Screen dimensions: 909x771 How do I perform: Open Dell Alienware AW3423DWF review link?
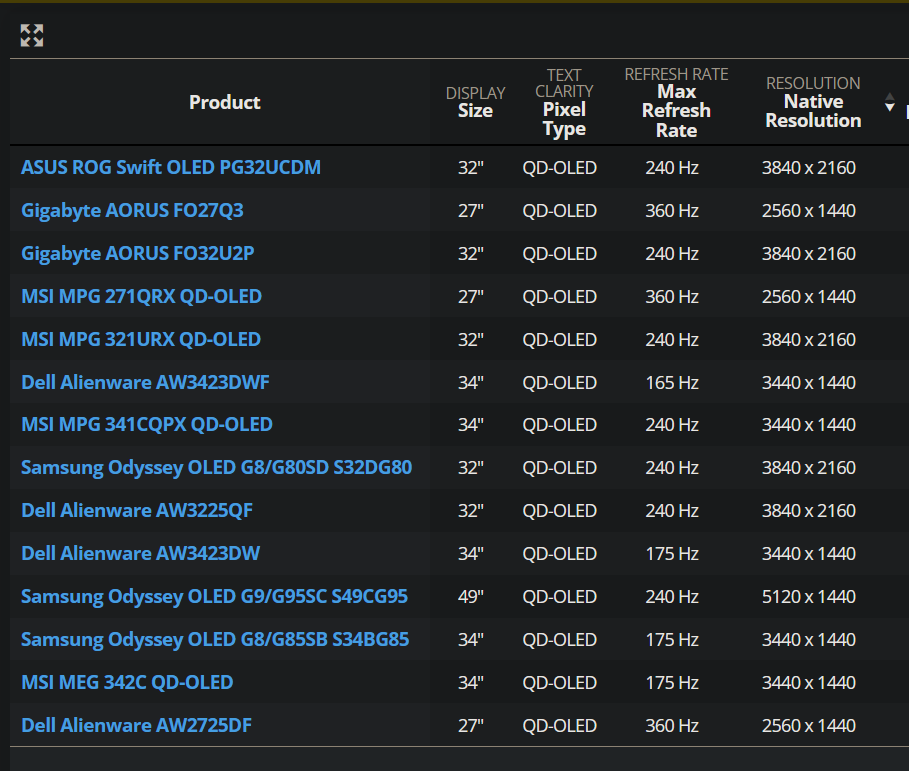click(x=145, y=382)
